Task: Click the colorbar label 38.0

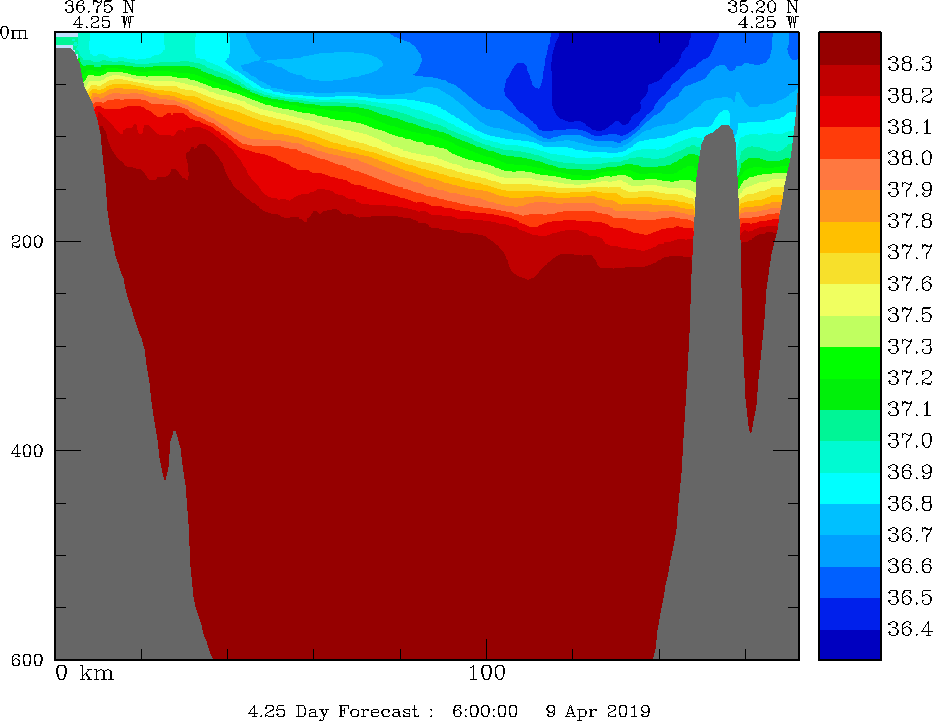Action: click(x=909, y=158)
